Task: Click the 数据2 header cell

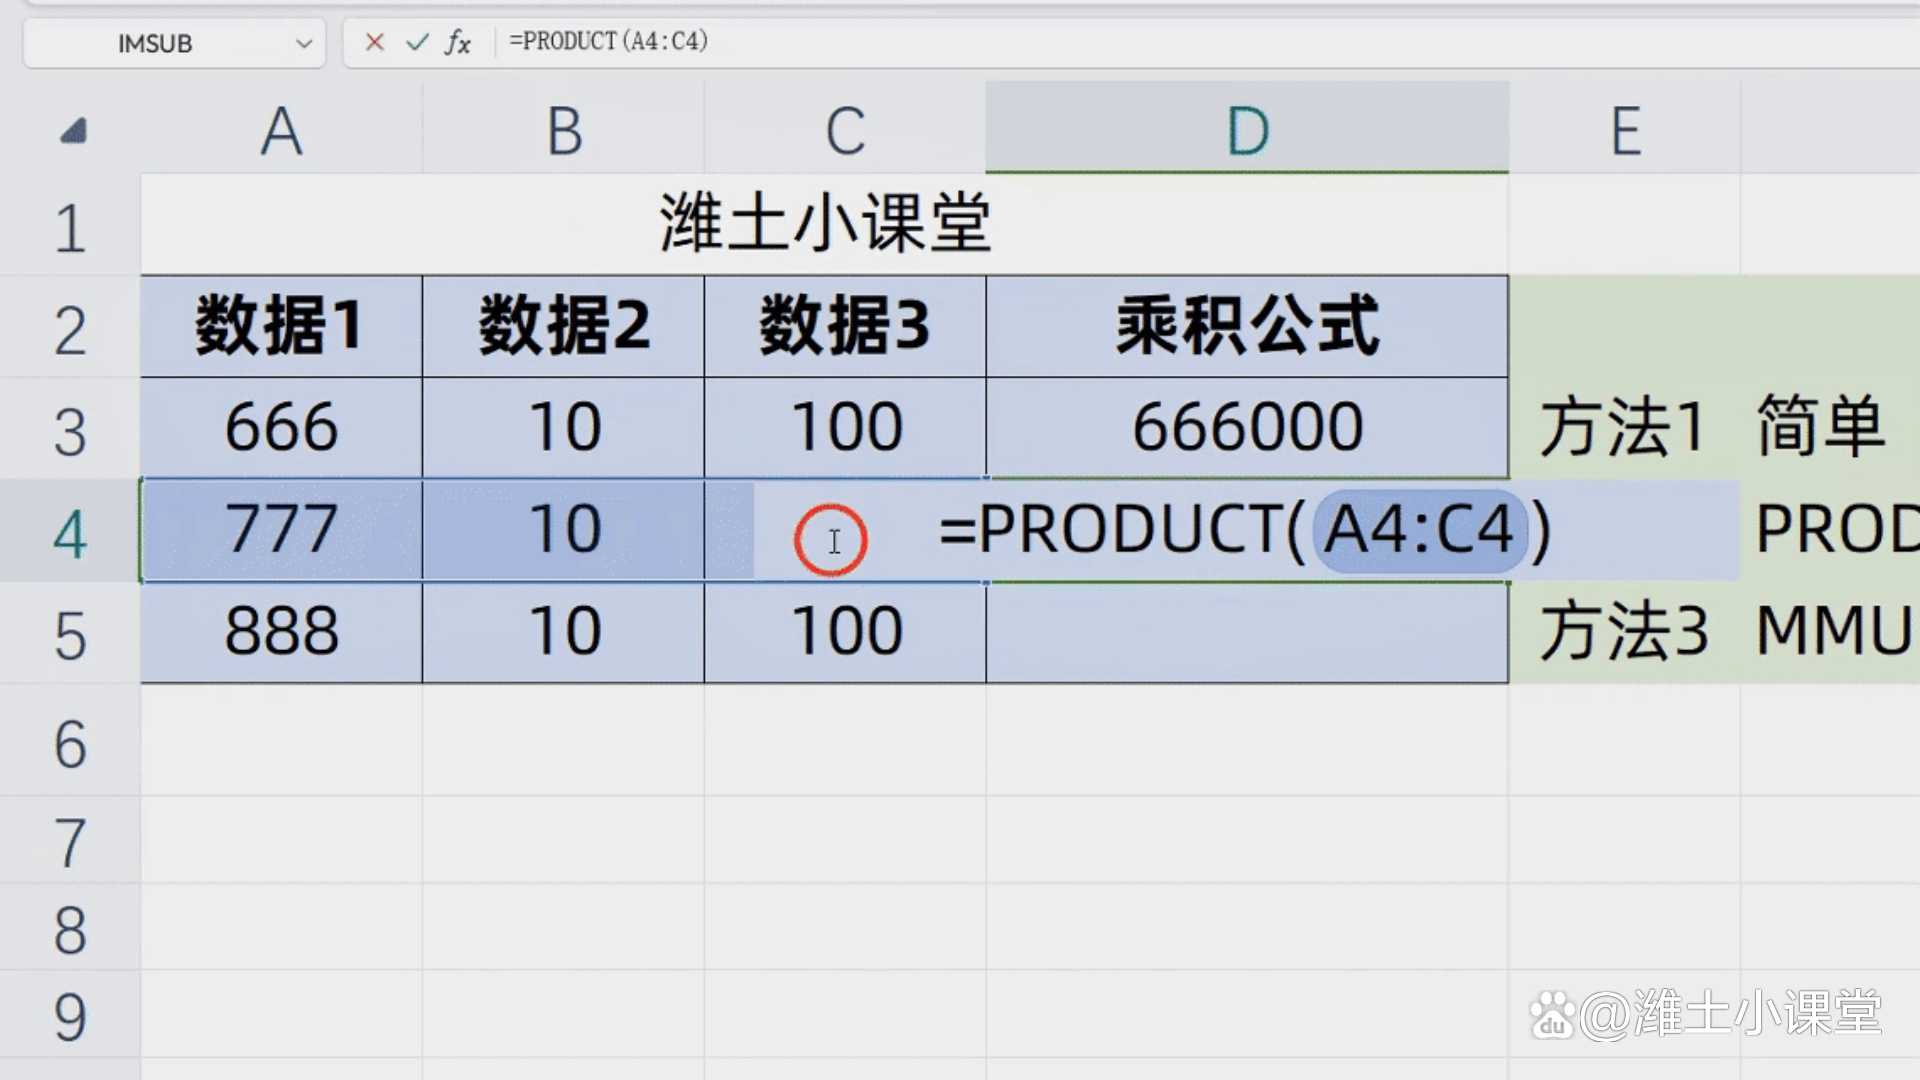Action: [563, 326]
